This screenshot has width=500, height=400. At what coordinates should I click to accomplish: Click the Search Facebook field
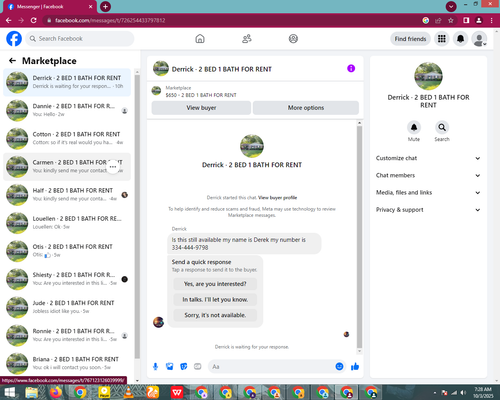pos(80,39)
